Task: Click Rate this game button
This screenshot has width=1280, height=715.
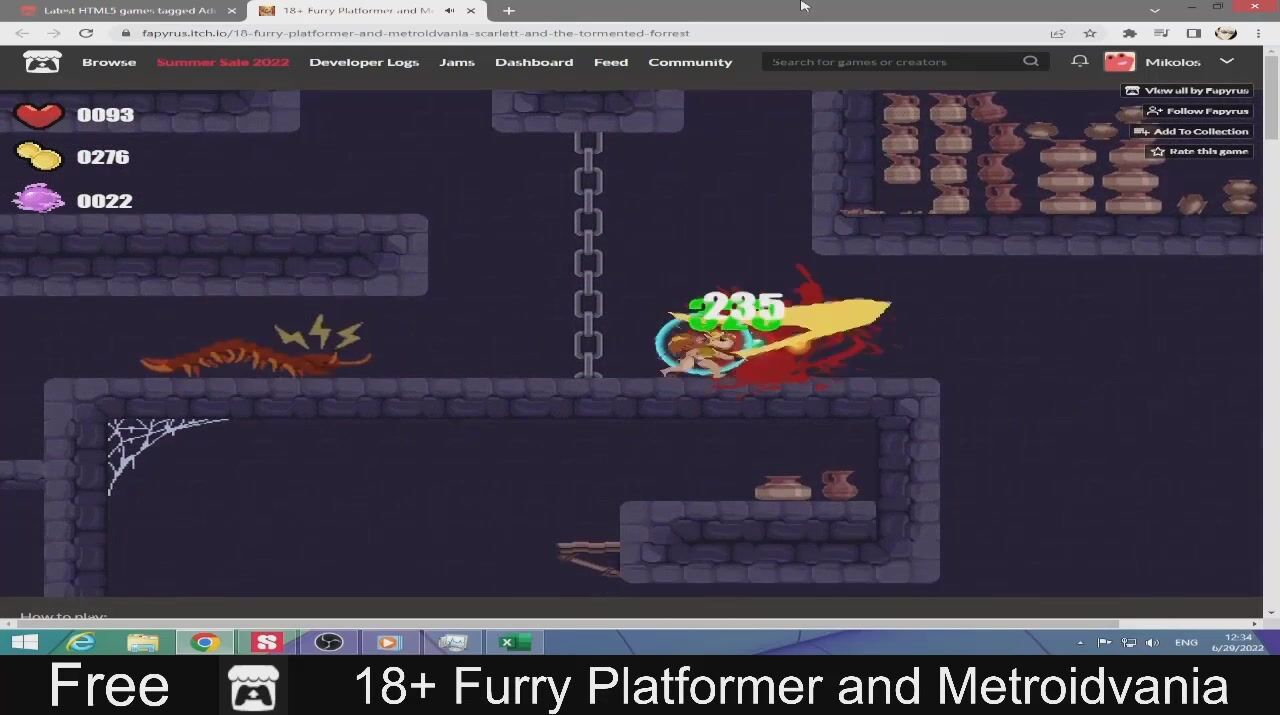Action: pyautogui.click(x=1199, y=151)
